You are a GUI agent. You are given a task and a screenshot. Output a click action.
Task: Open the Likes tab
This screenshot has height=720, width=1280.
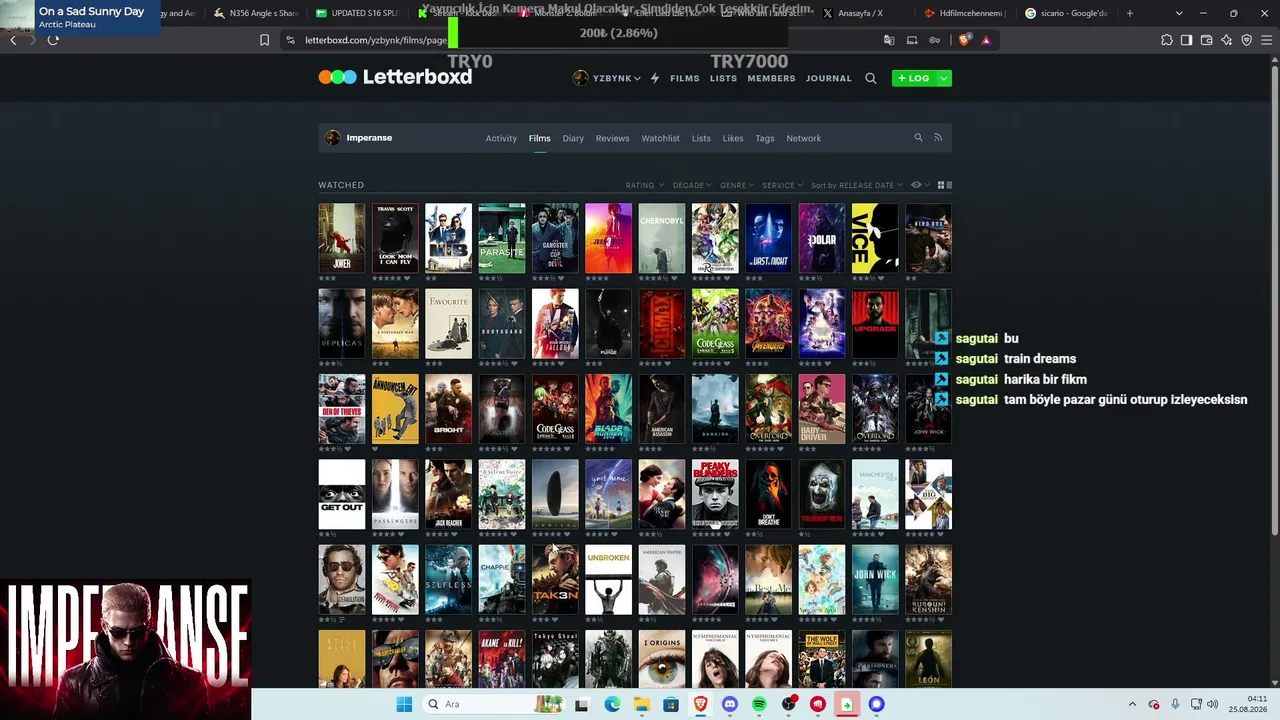click(733, 138)
